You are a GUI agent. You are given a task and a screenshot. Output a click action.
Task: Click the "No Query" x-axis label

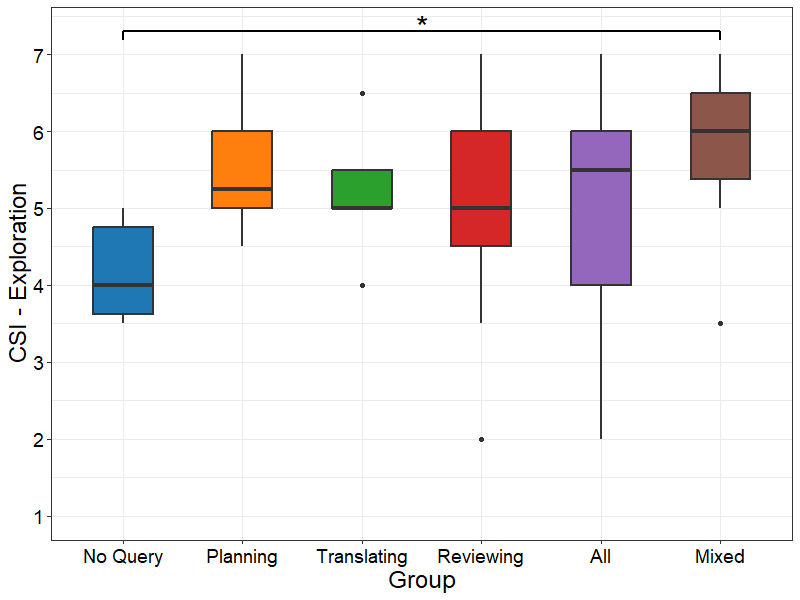tap(123, 557)
